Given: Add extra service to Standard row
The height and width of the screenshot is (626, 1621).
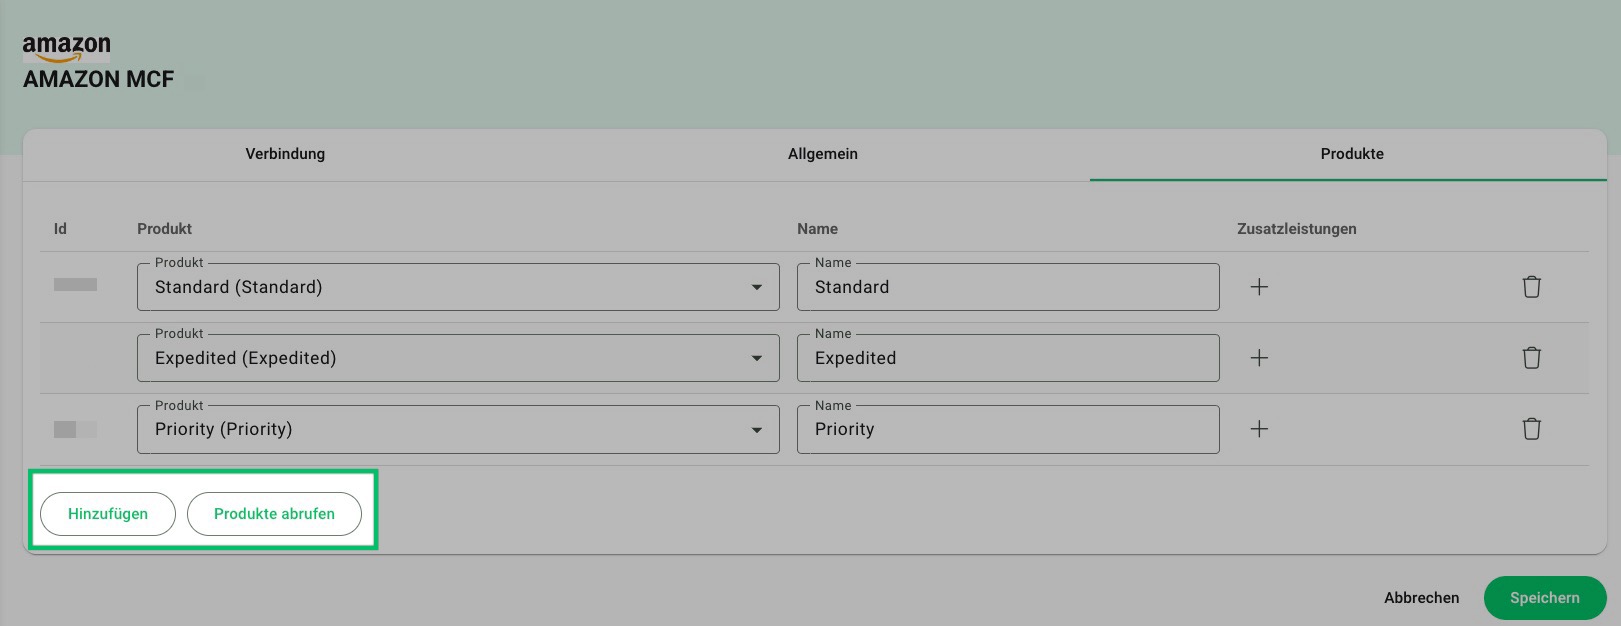Looking at the screenshot, I should coord(1259,287).
